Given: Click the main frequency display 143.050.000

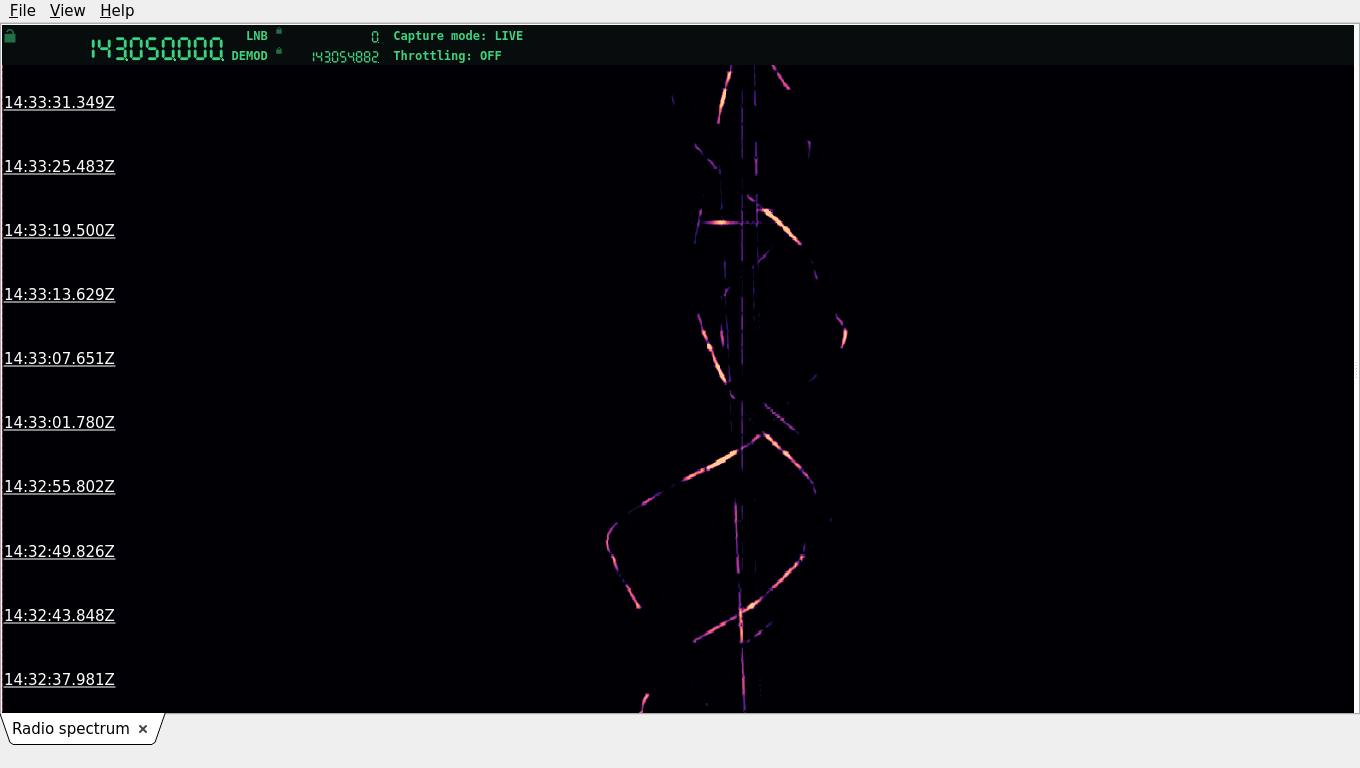Looking at the screenshot, I should (x=157, y=49).
